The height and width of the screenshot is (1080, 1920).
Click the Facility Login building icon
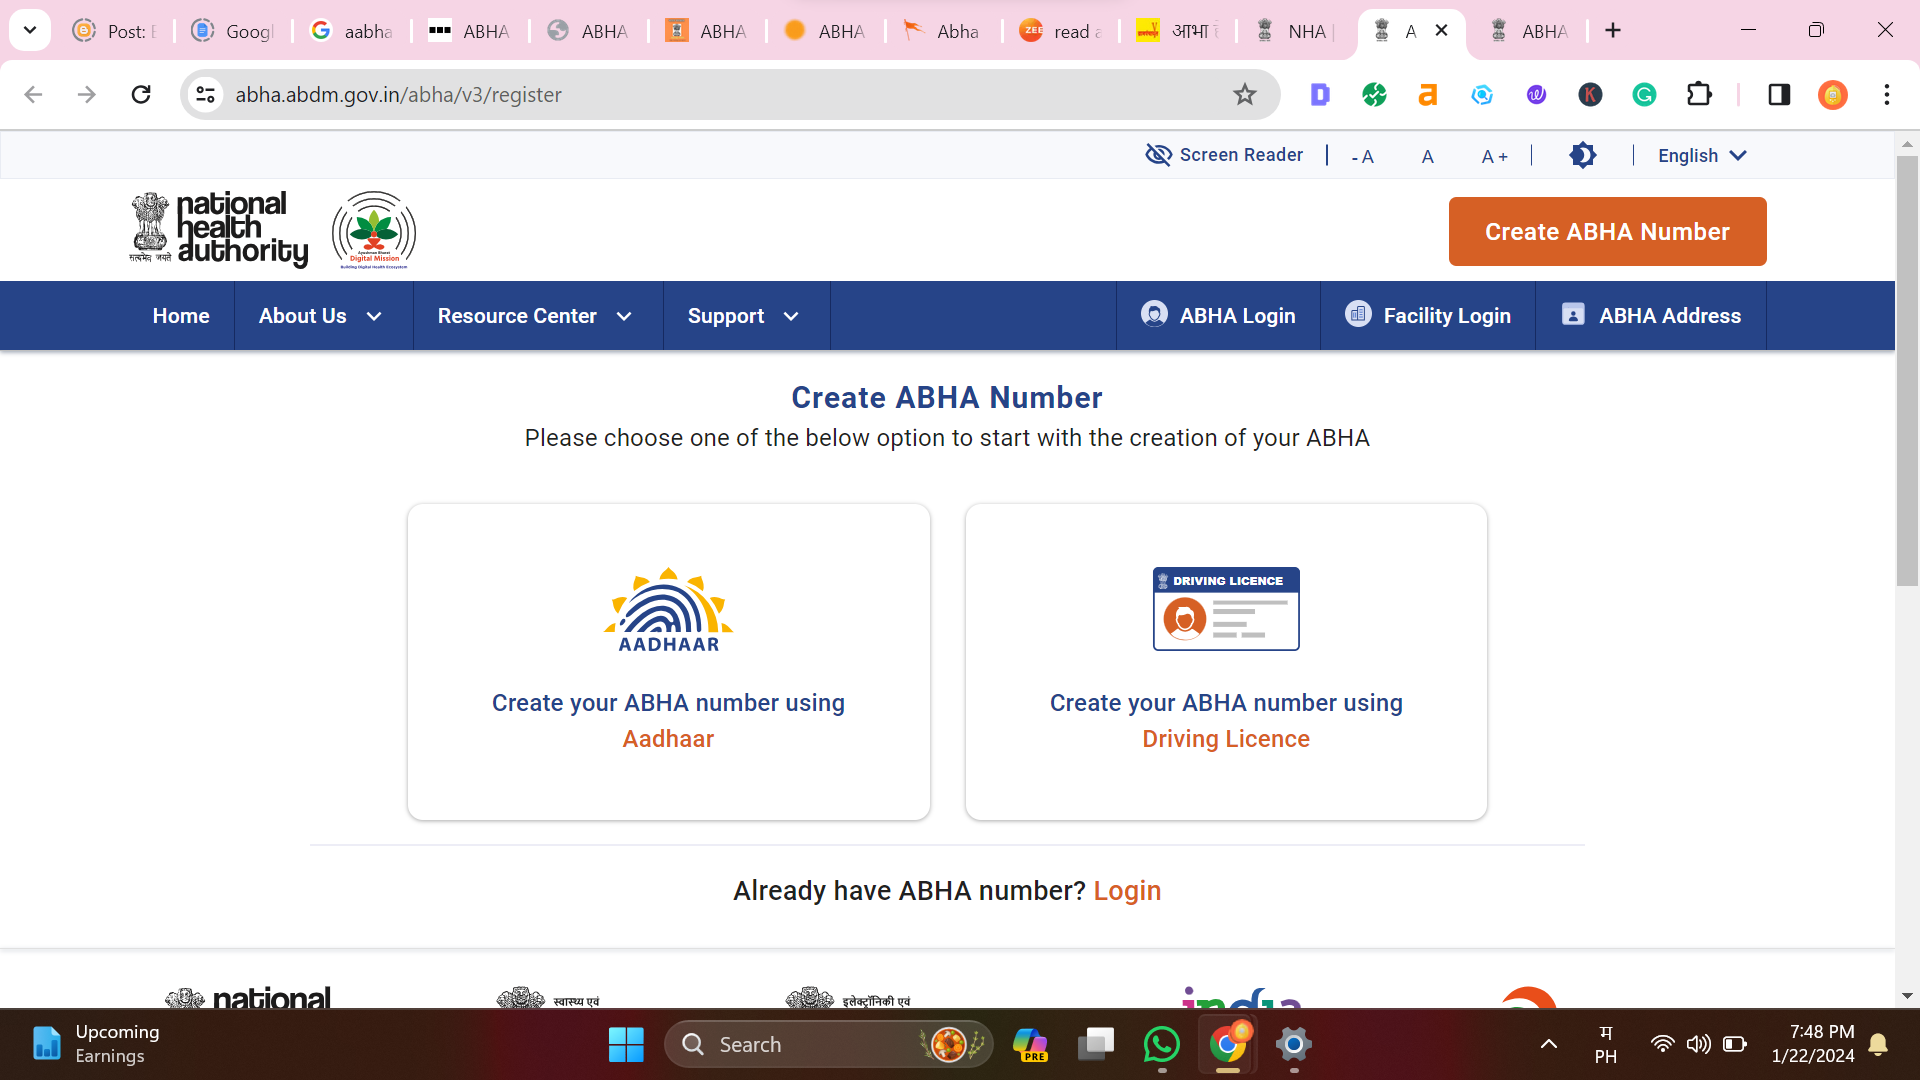pyautogui.click(x=1356, y=315)
